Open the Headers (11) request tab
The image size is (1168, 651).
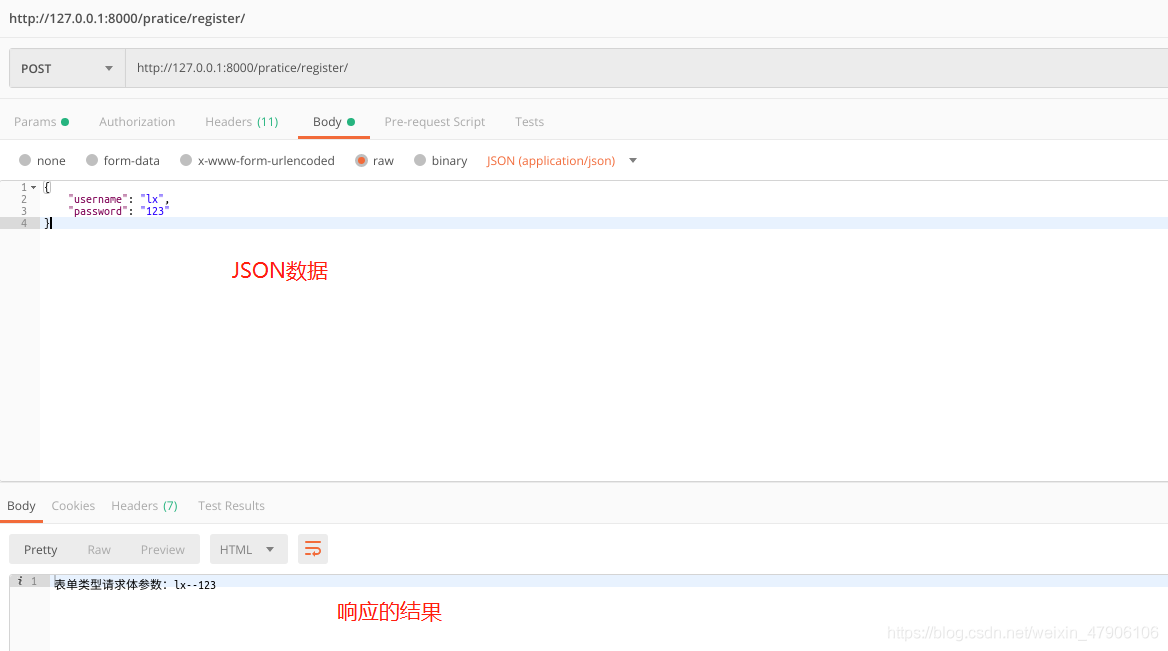(241, 121)
